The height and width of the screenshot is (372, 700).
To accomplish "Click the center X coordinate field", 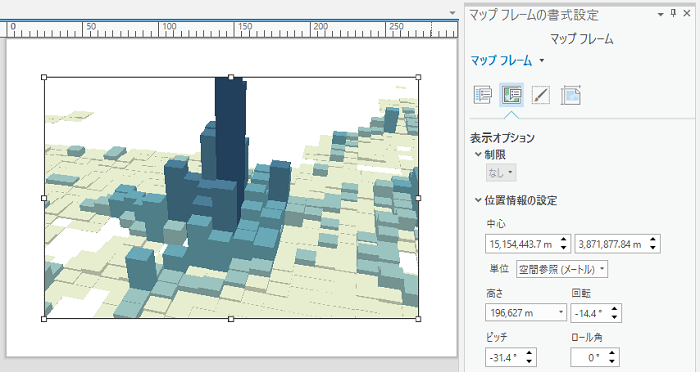I will point(521,244).
